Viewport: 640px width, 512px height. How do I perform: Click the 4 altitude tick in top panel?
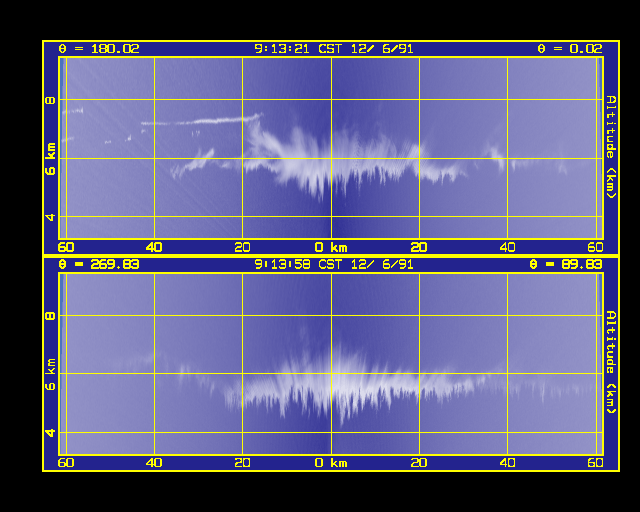tap(50, 217)
